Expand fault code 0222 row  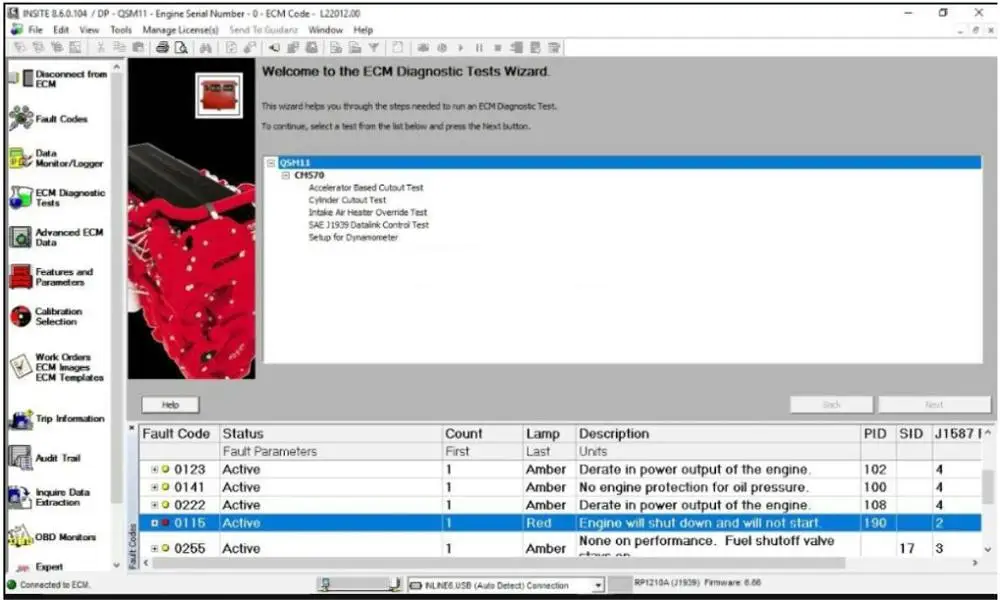coord(154,505)
